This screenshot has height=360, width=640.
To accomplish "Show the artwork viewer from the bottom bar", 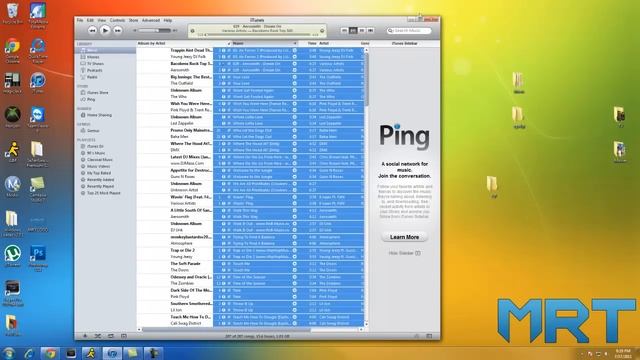I will click(124, 336).
